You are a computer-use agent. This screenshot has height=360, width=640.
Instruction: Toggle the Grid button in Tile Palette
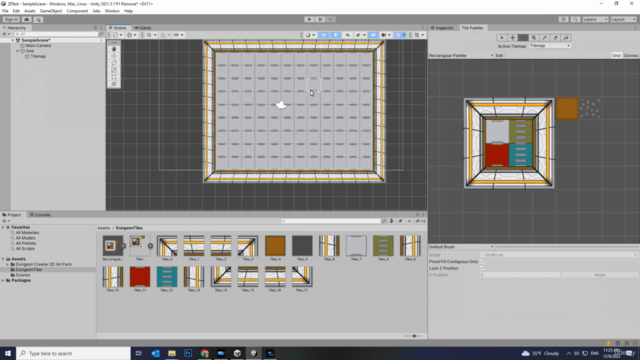click(x=616, y=56)
